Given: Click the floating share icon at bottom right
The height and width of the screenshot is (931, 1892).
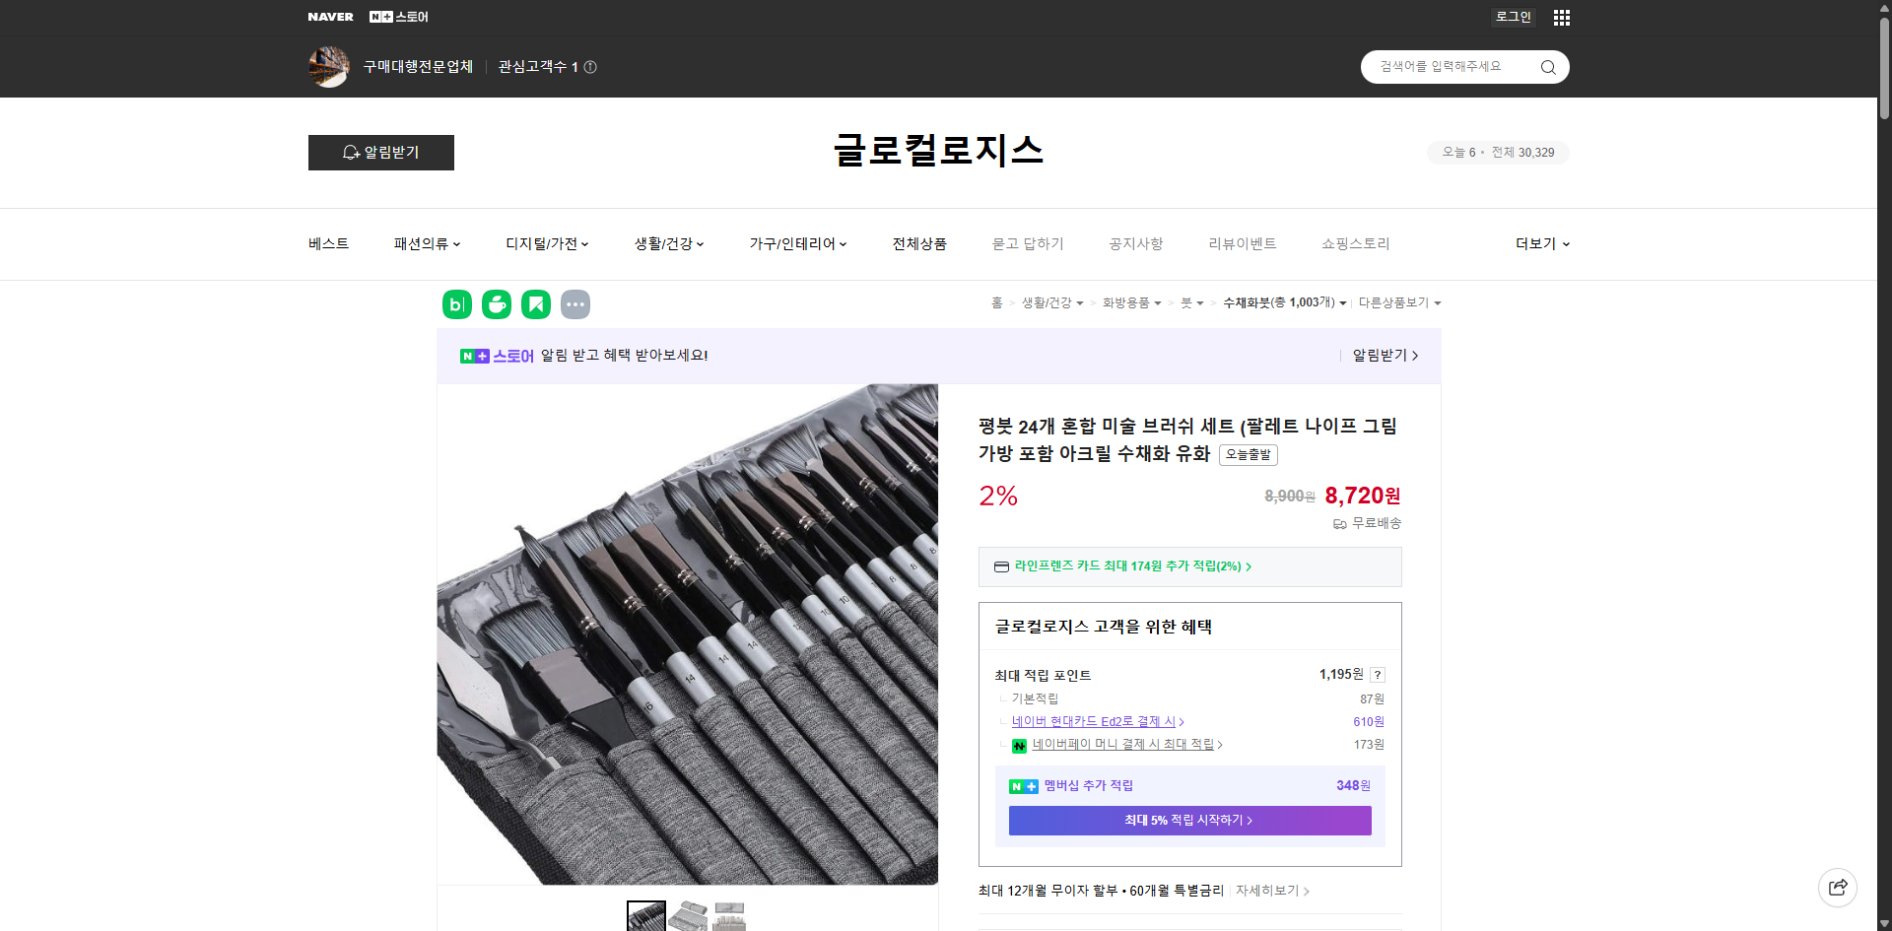Looking at the screenshot, I should pos(1838,887).
